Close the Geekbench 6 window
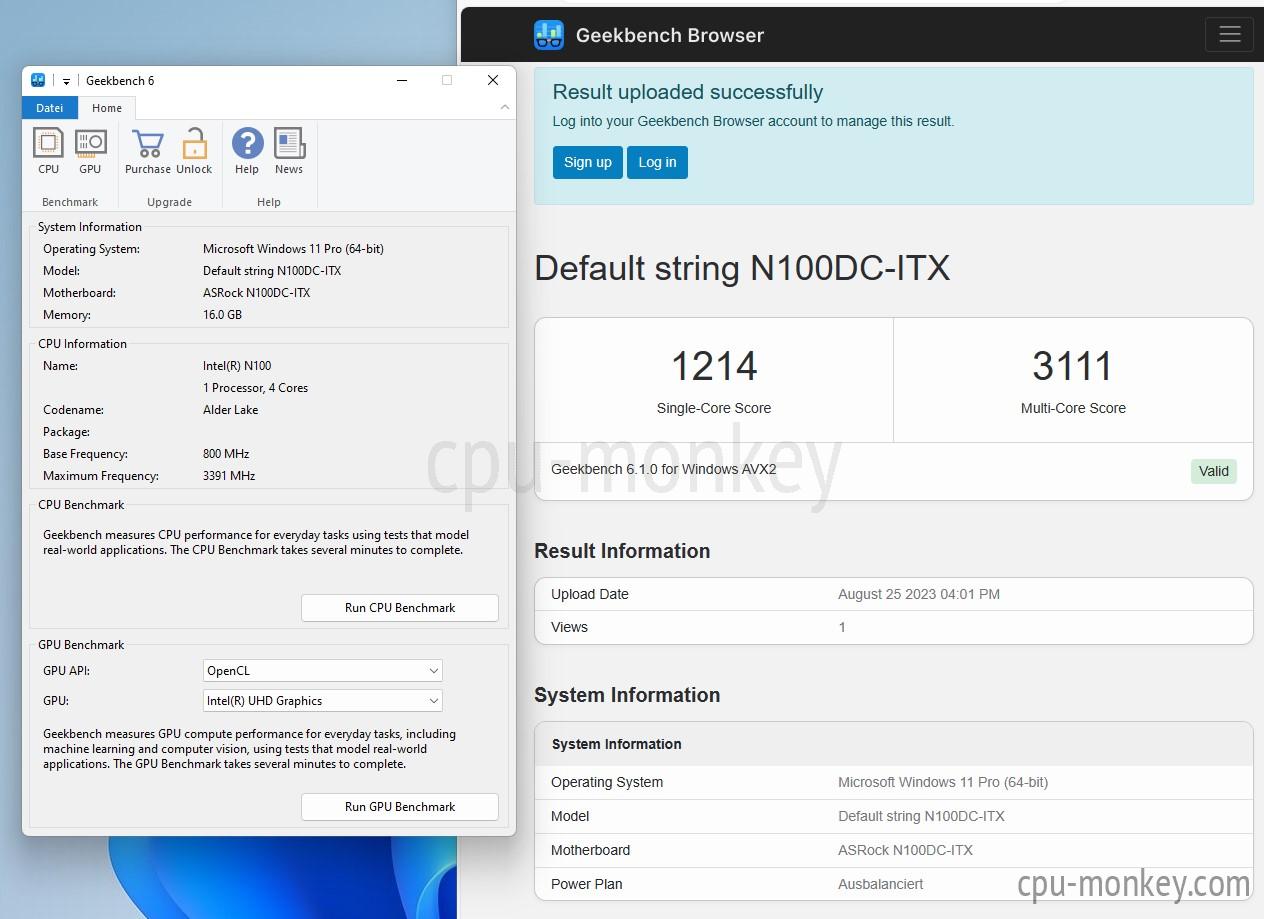 (x=493, y=80)
